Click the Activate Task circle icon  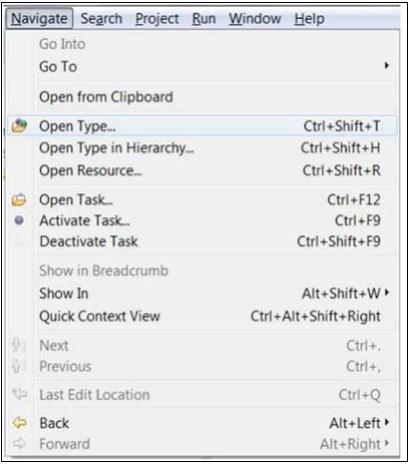tap(19, 220)
